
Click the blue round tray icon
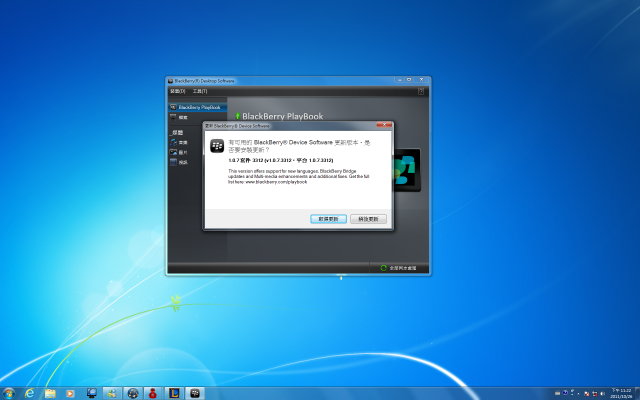(565, 393)
